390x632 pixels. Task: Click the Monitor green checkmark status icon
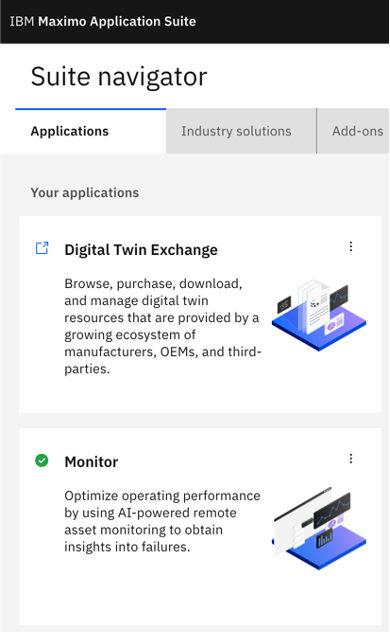(x=42, y=460)
